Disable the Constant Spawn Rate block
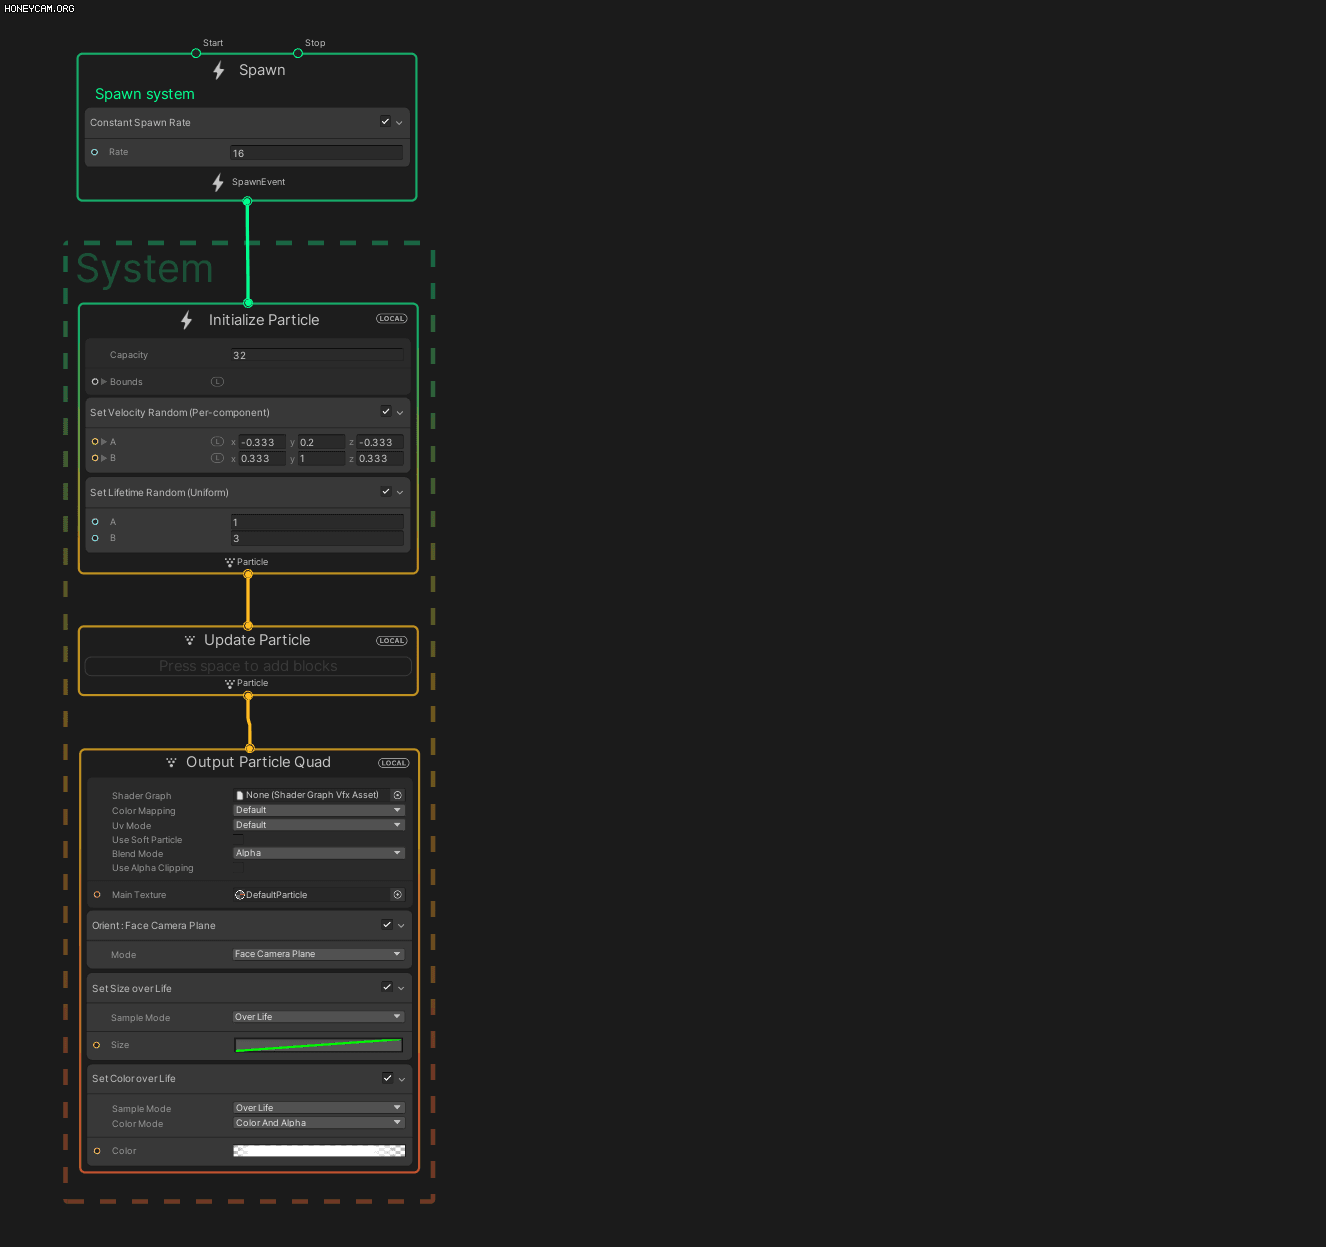The width and height of the screenshot is (1326, 1247). (385, 122)
